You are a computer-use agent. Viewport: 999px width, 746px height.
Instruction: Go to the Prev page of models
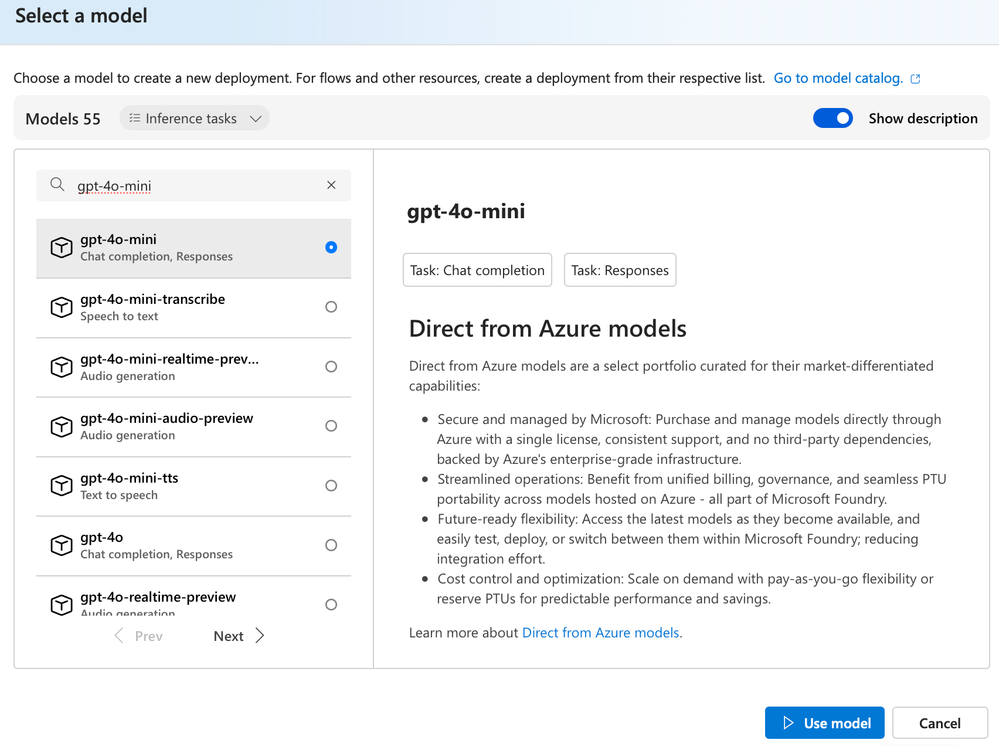click(139, 636)
